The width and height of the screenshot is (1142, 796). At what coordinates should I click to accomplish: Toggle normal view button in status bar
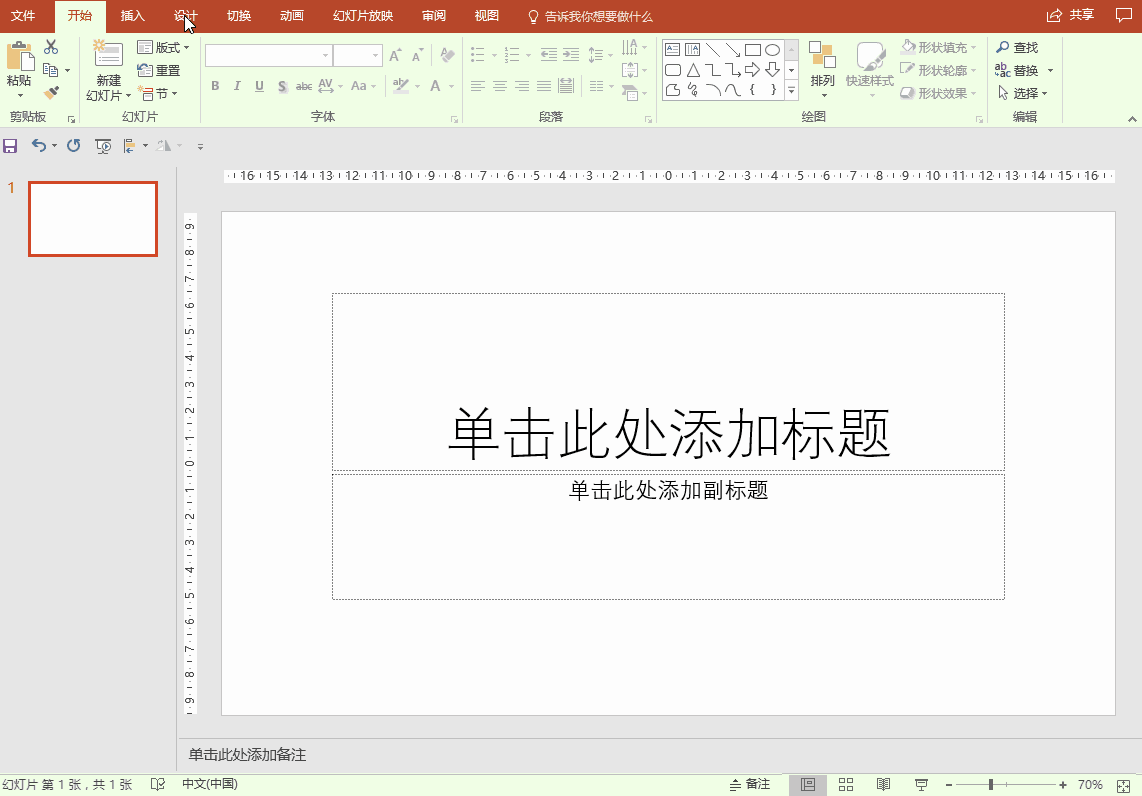(x=808, y=785)
